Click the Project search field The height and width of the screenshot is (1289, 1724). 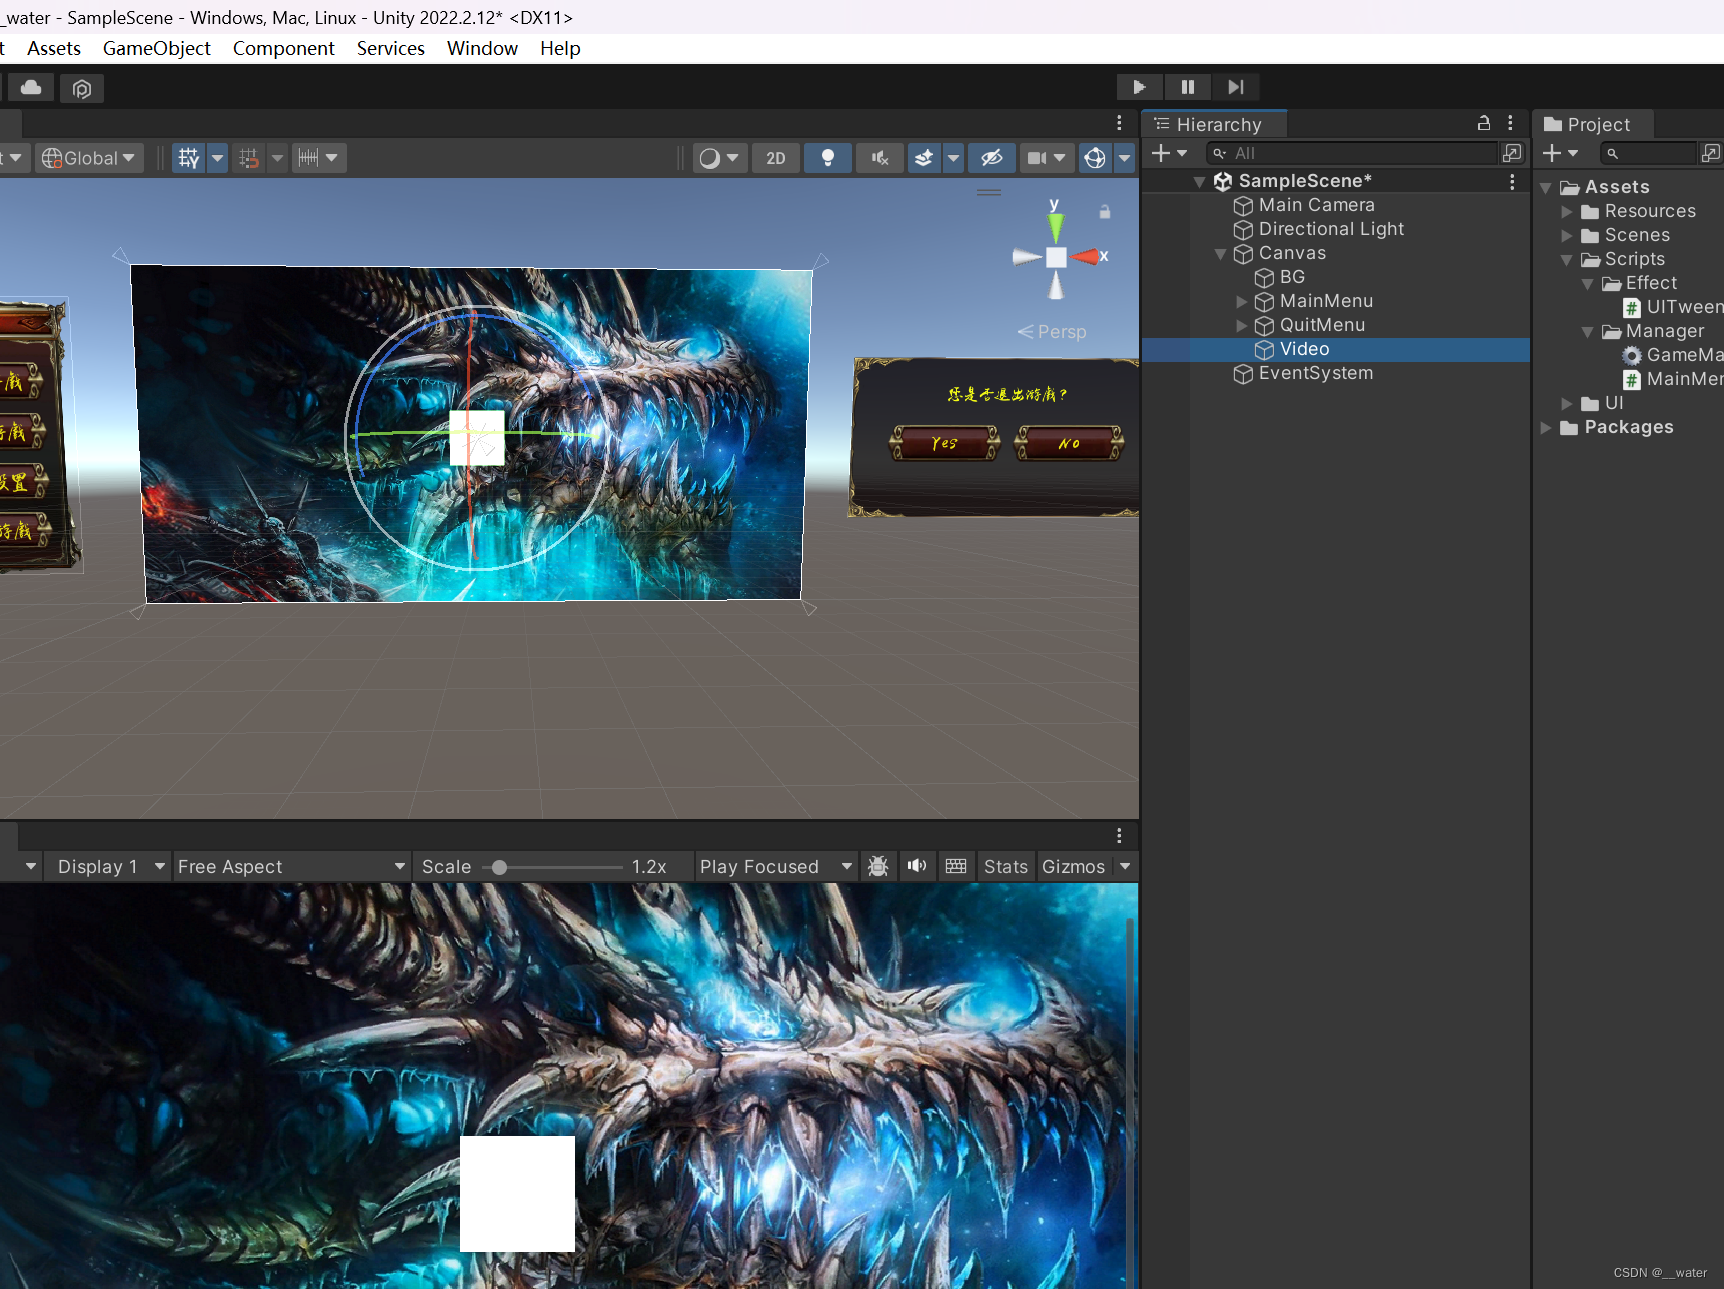[x=1648, y=153]
